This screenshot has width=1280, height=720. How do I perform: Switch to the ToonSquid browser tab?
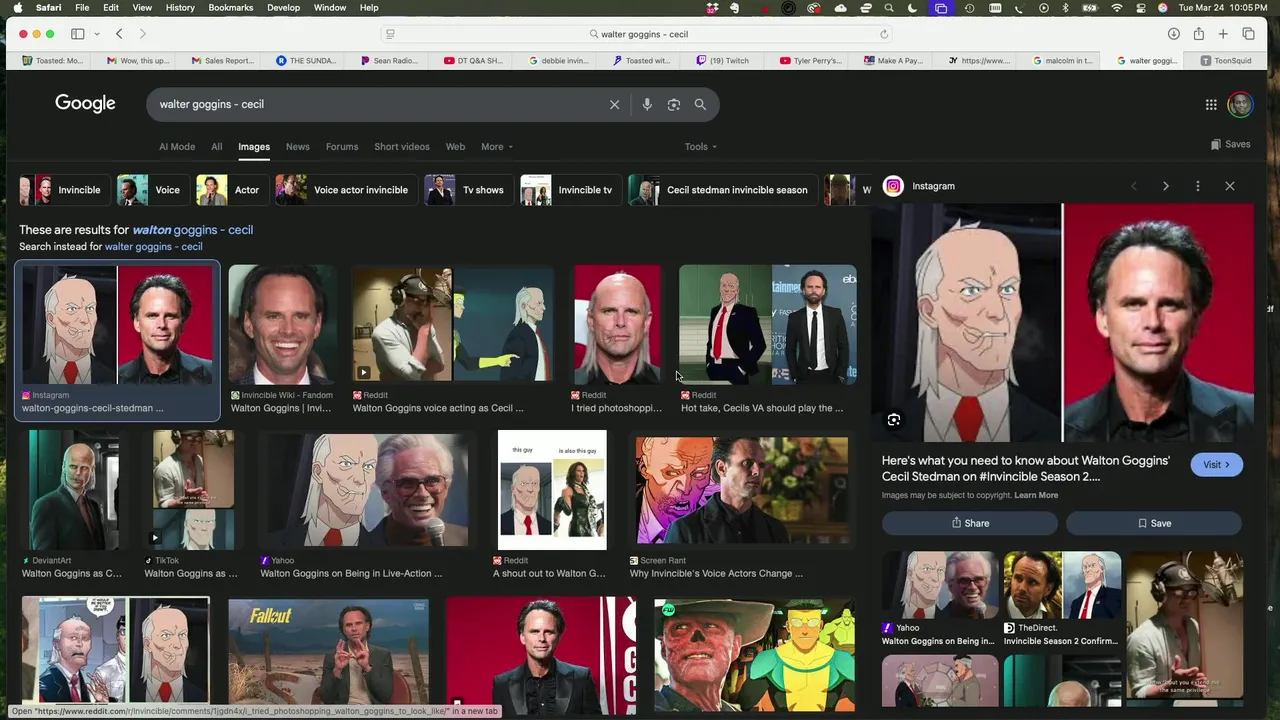(1226, 61)
